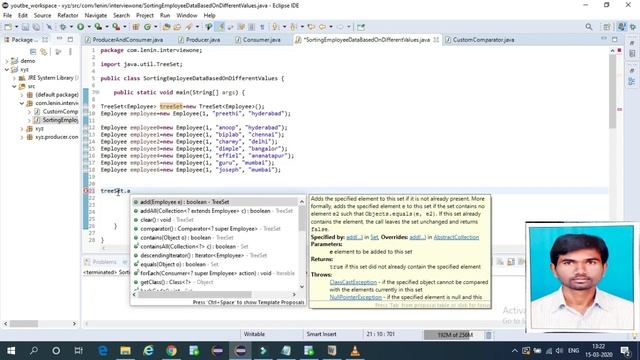640x360 pixels.
Task: Click the Open Type toolbar icon
Action: point(166,27)
